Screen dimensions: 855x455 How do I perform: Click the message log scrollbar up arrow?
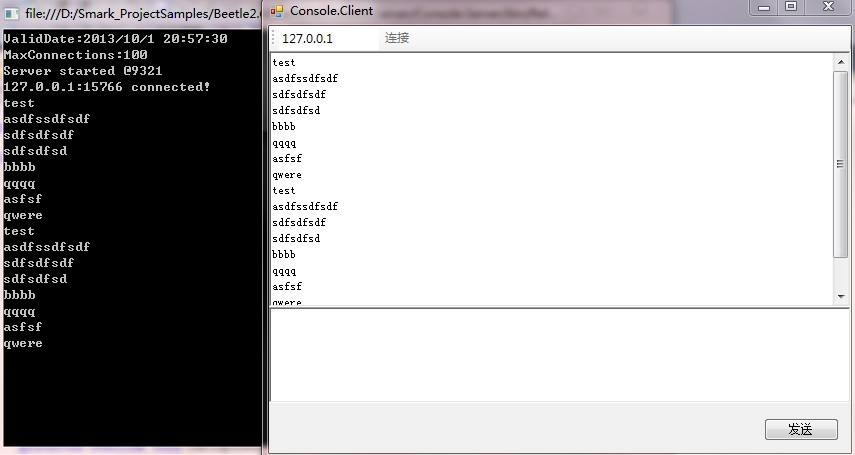(841, 62)
